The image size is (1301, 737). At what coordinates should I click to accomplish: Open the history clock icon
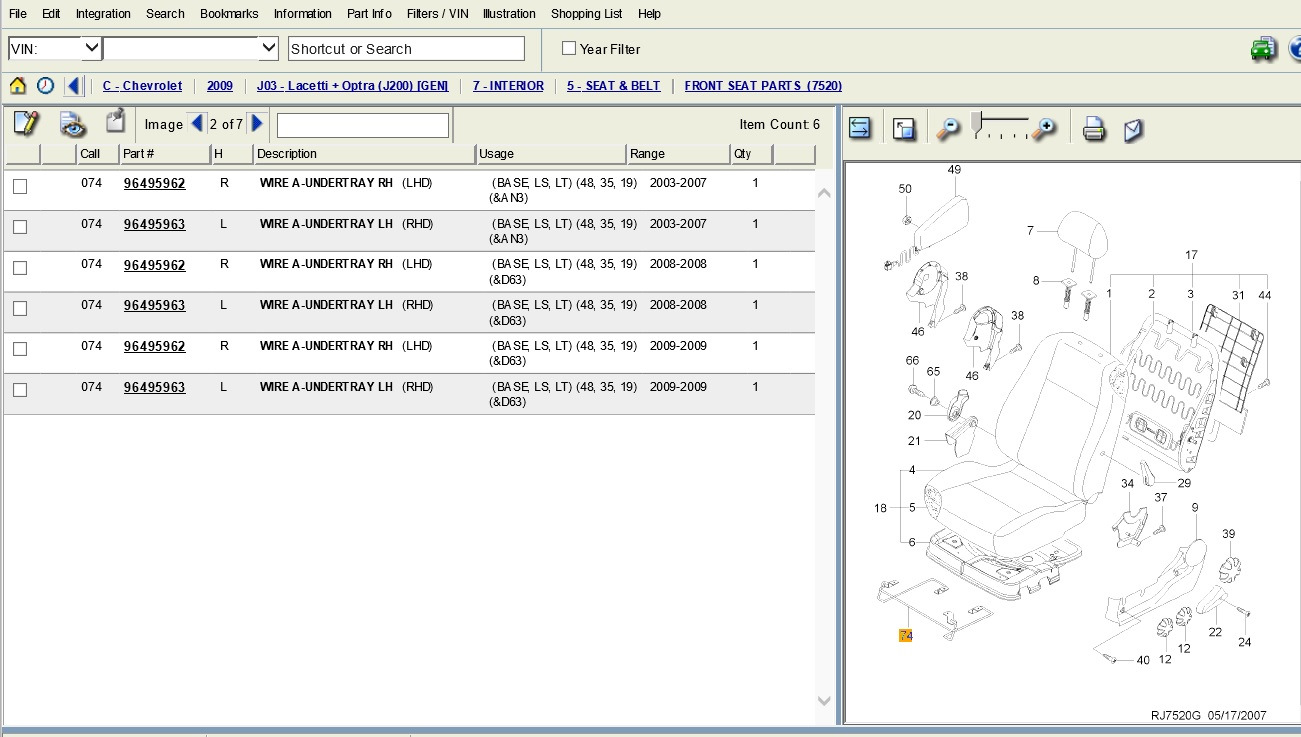[x=45, y=86]
